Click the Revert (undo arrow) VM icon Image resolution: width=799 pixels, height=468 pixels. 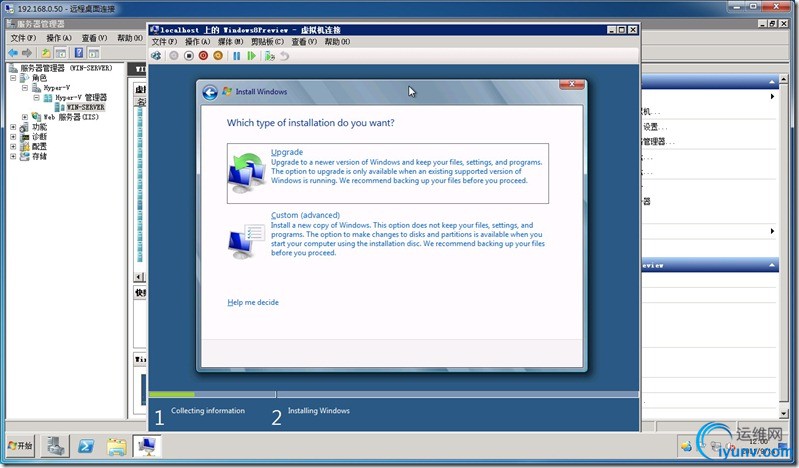[284, 56]
